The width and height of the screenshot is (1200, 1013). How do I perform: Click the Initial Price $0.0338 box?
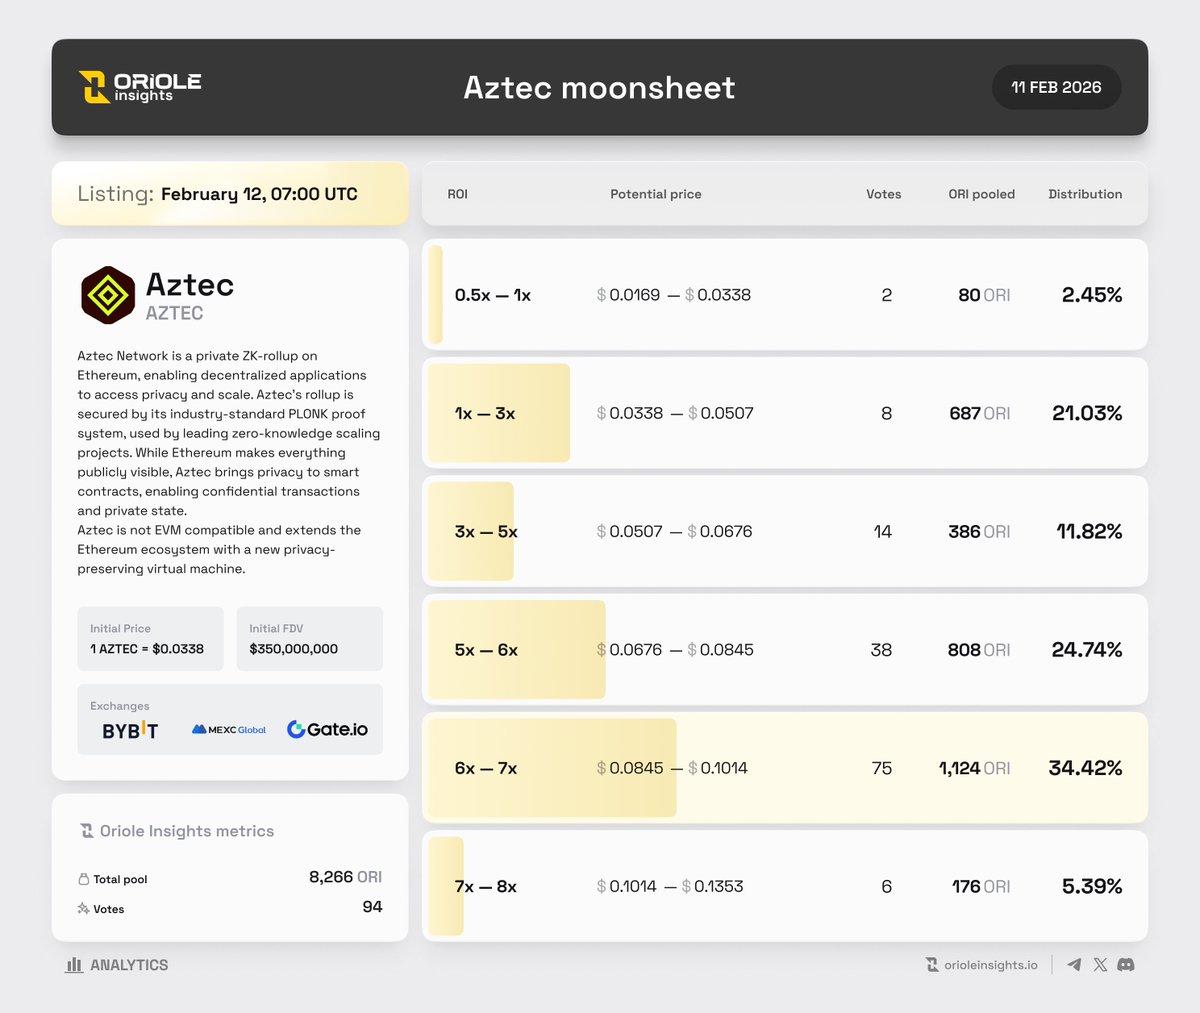(x=150, y=639)
